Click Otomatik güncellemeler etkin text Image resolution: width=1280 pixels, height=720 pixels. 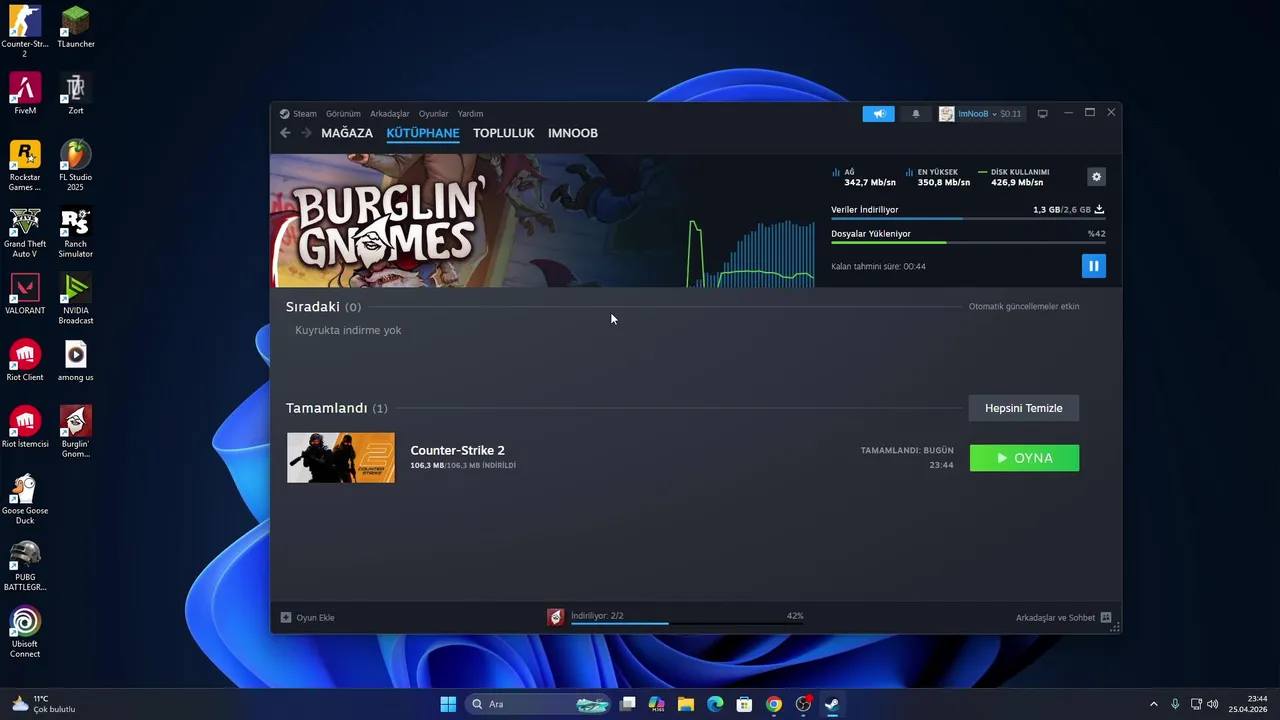pyautogui.click(x=1024, y=307)
